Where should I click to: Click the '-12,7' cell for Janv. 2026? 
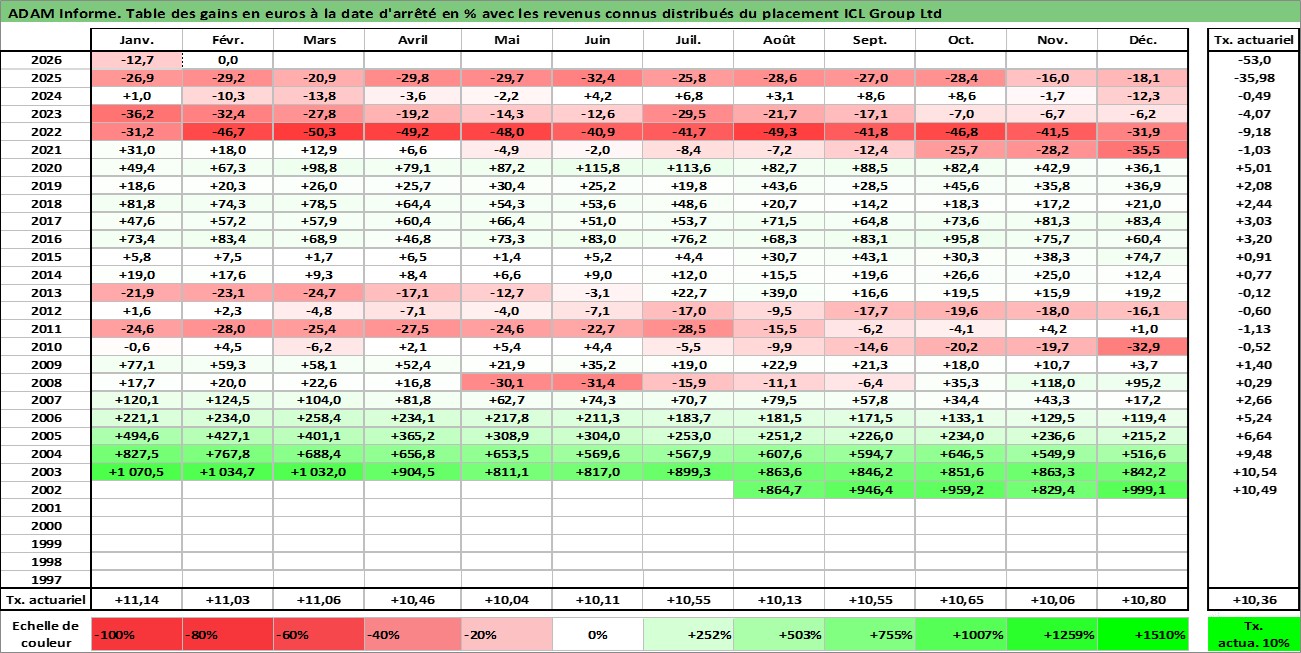click(136, 60)
